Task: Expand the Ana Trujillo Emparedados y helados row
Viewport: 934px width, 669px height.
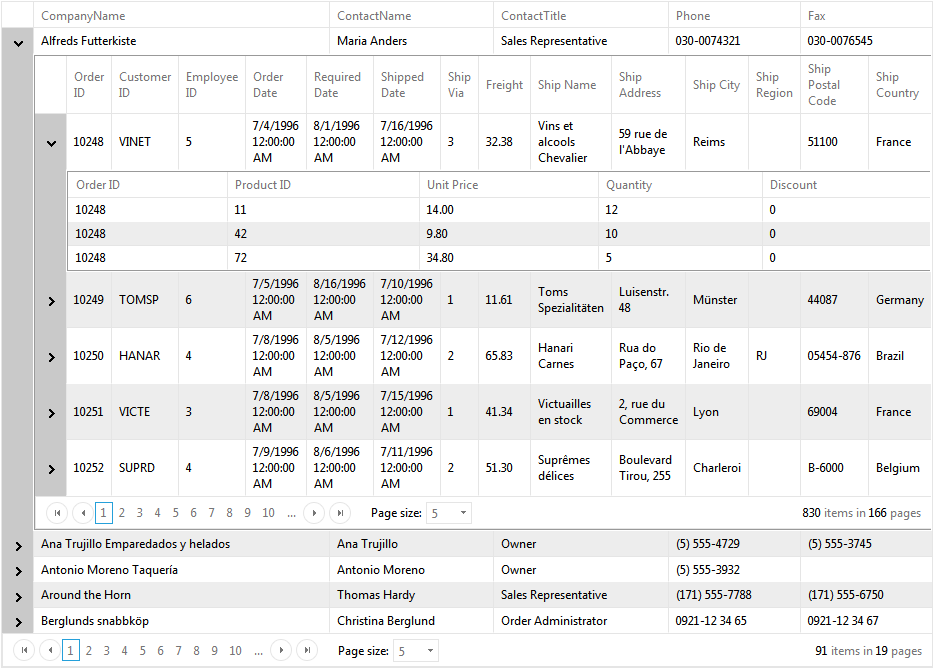Action: click(x=18, y=545)
